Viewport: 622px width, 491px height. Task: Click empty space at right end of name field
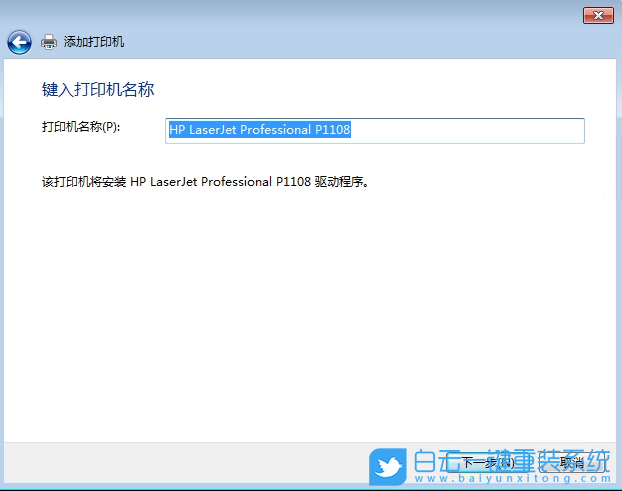click(x=500, y=130)
